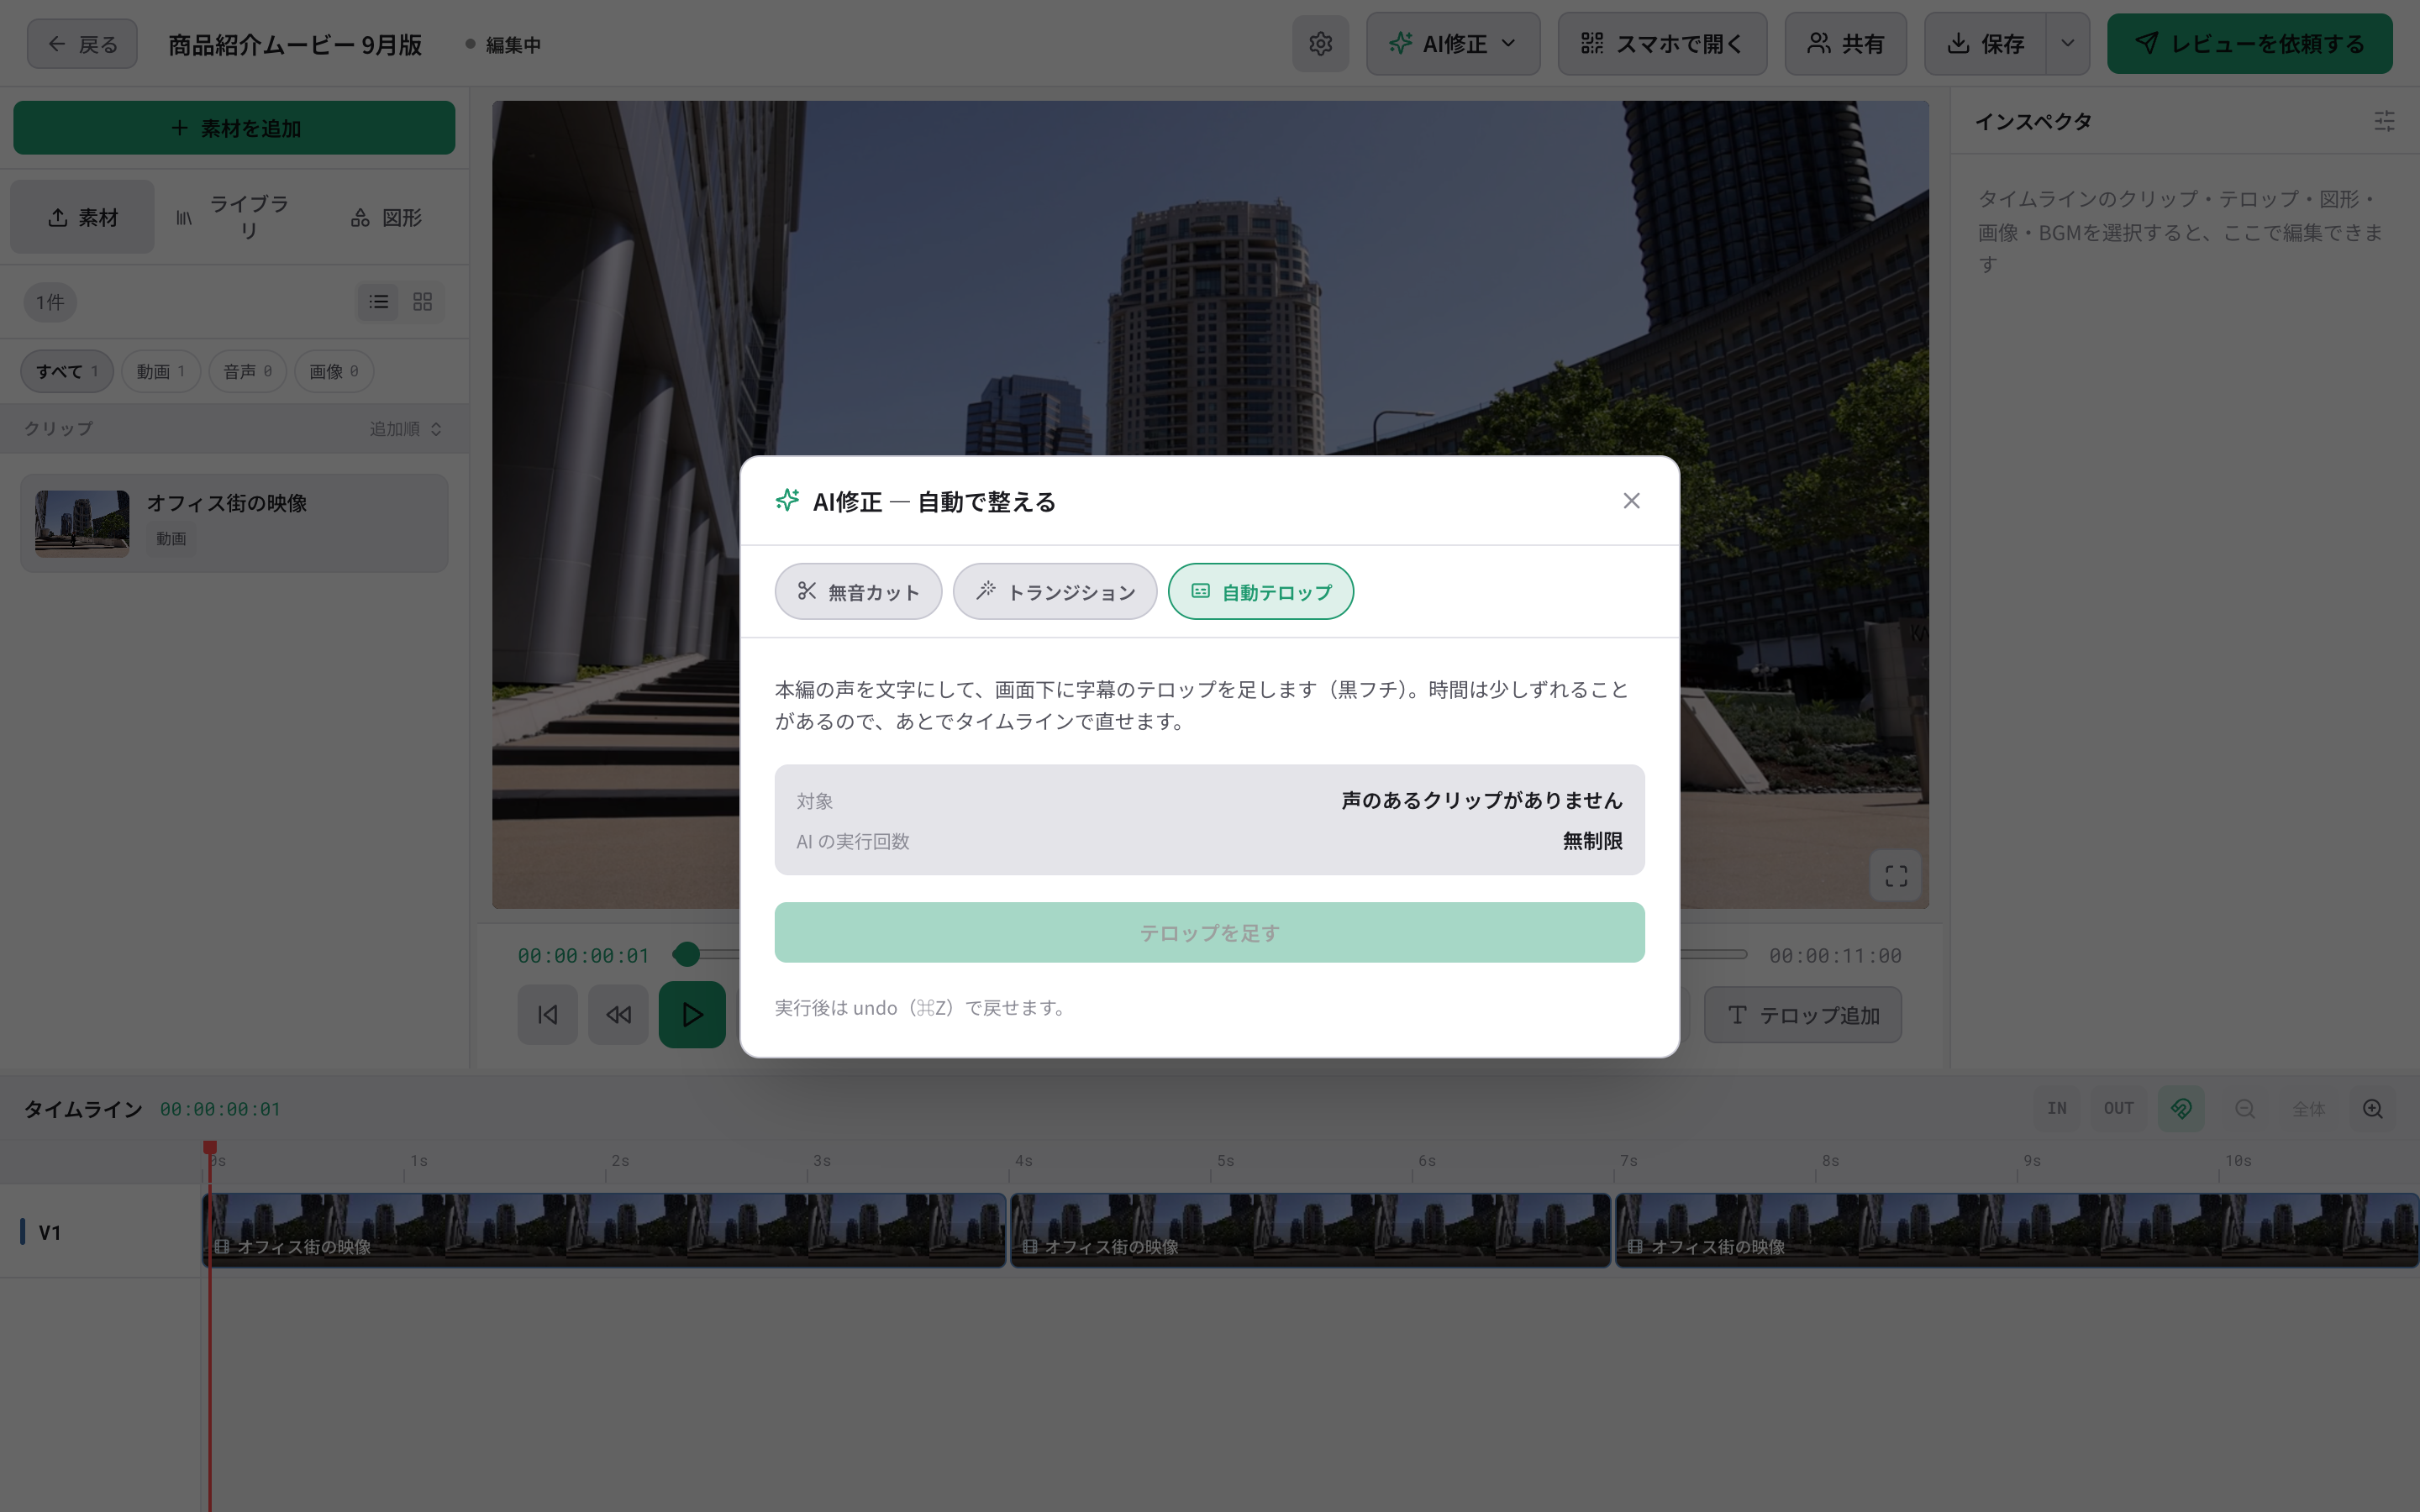Screen dimensions: 2420x1512
Task: Filter clips by すべて
Action: 67,371
